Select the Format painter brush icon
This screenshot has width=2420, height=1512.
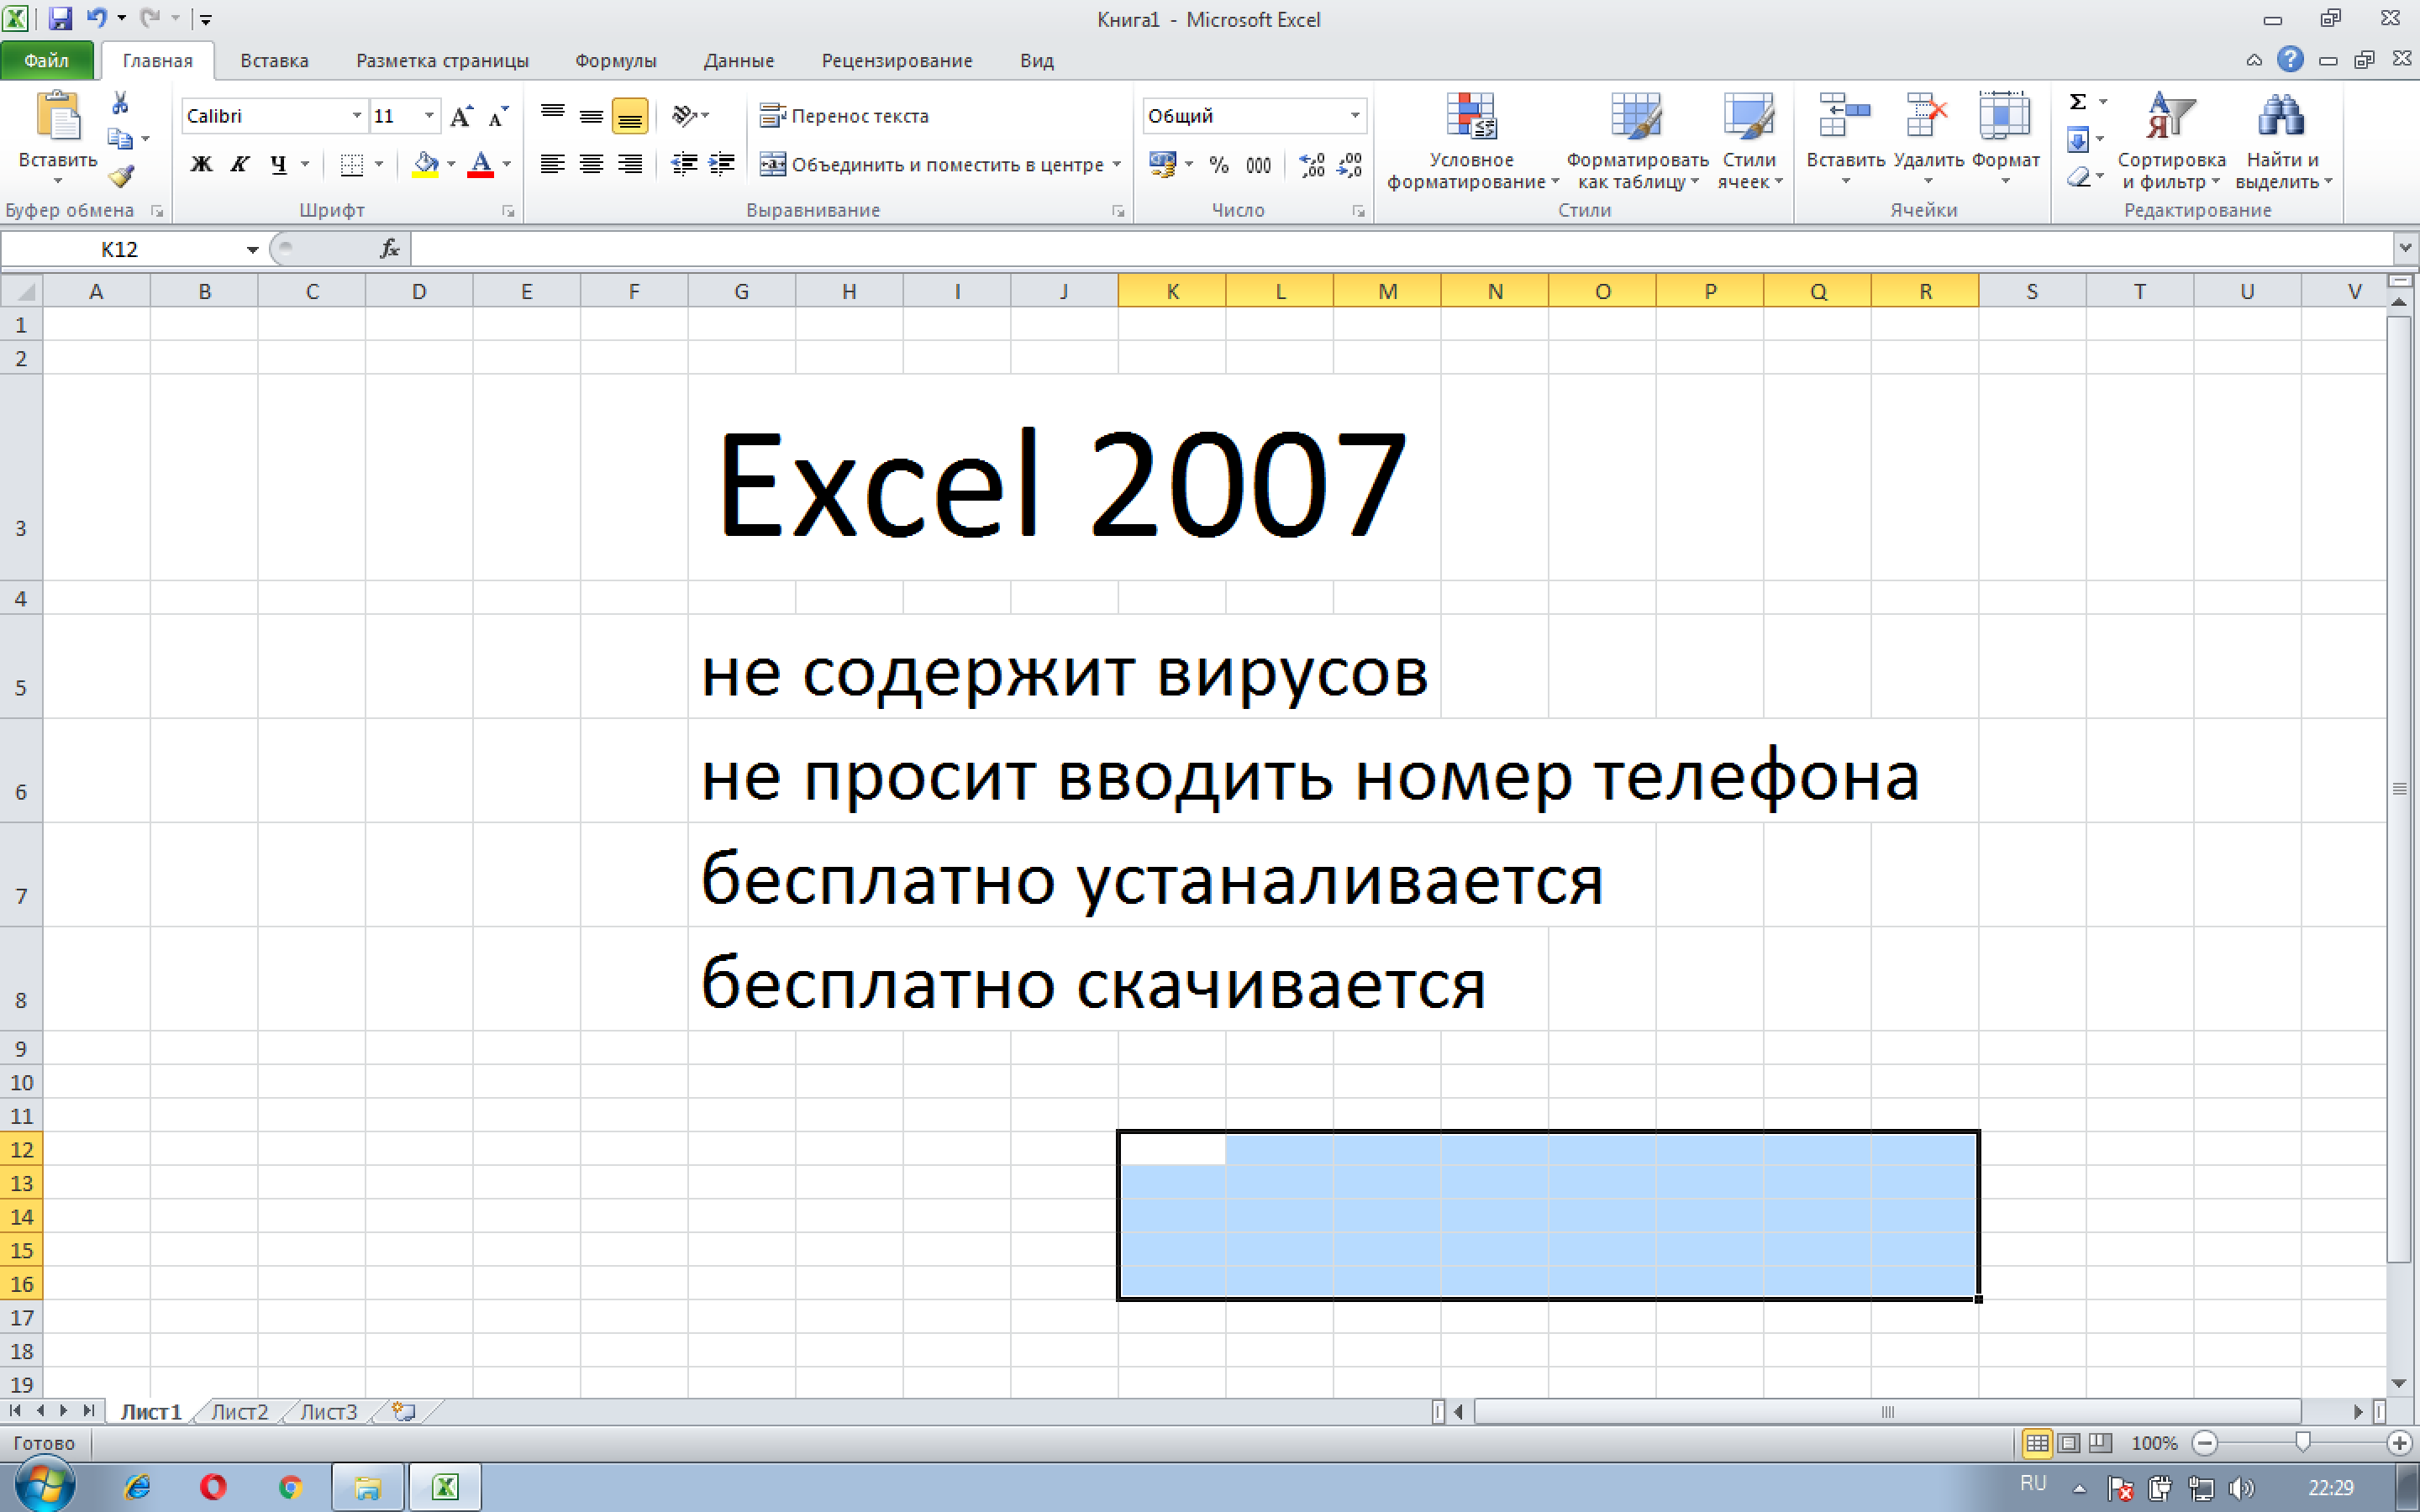(x=120, y=178)
